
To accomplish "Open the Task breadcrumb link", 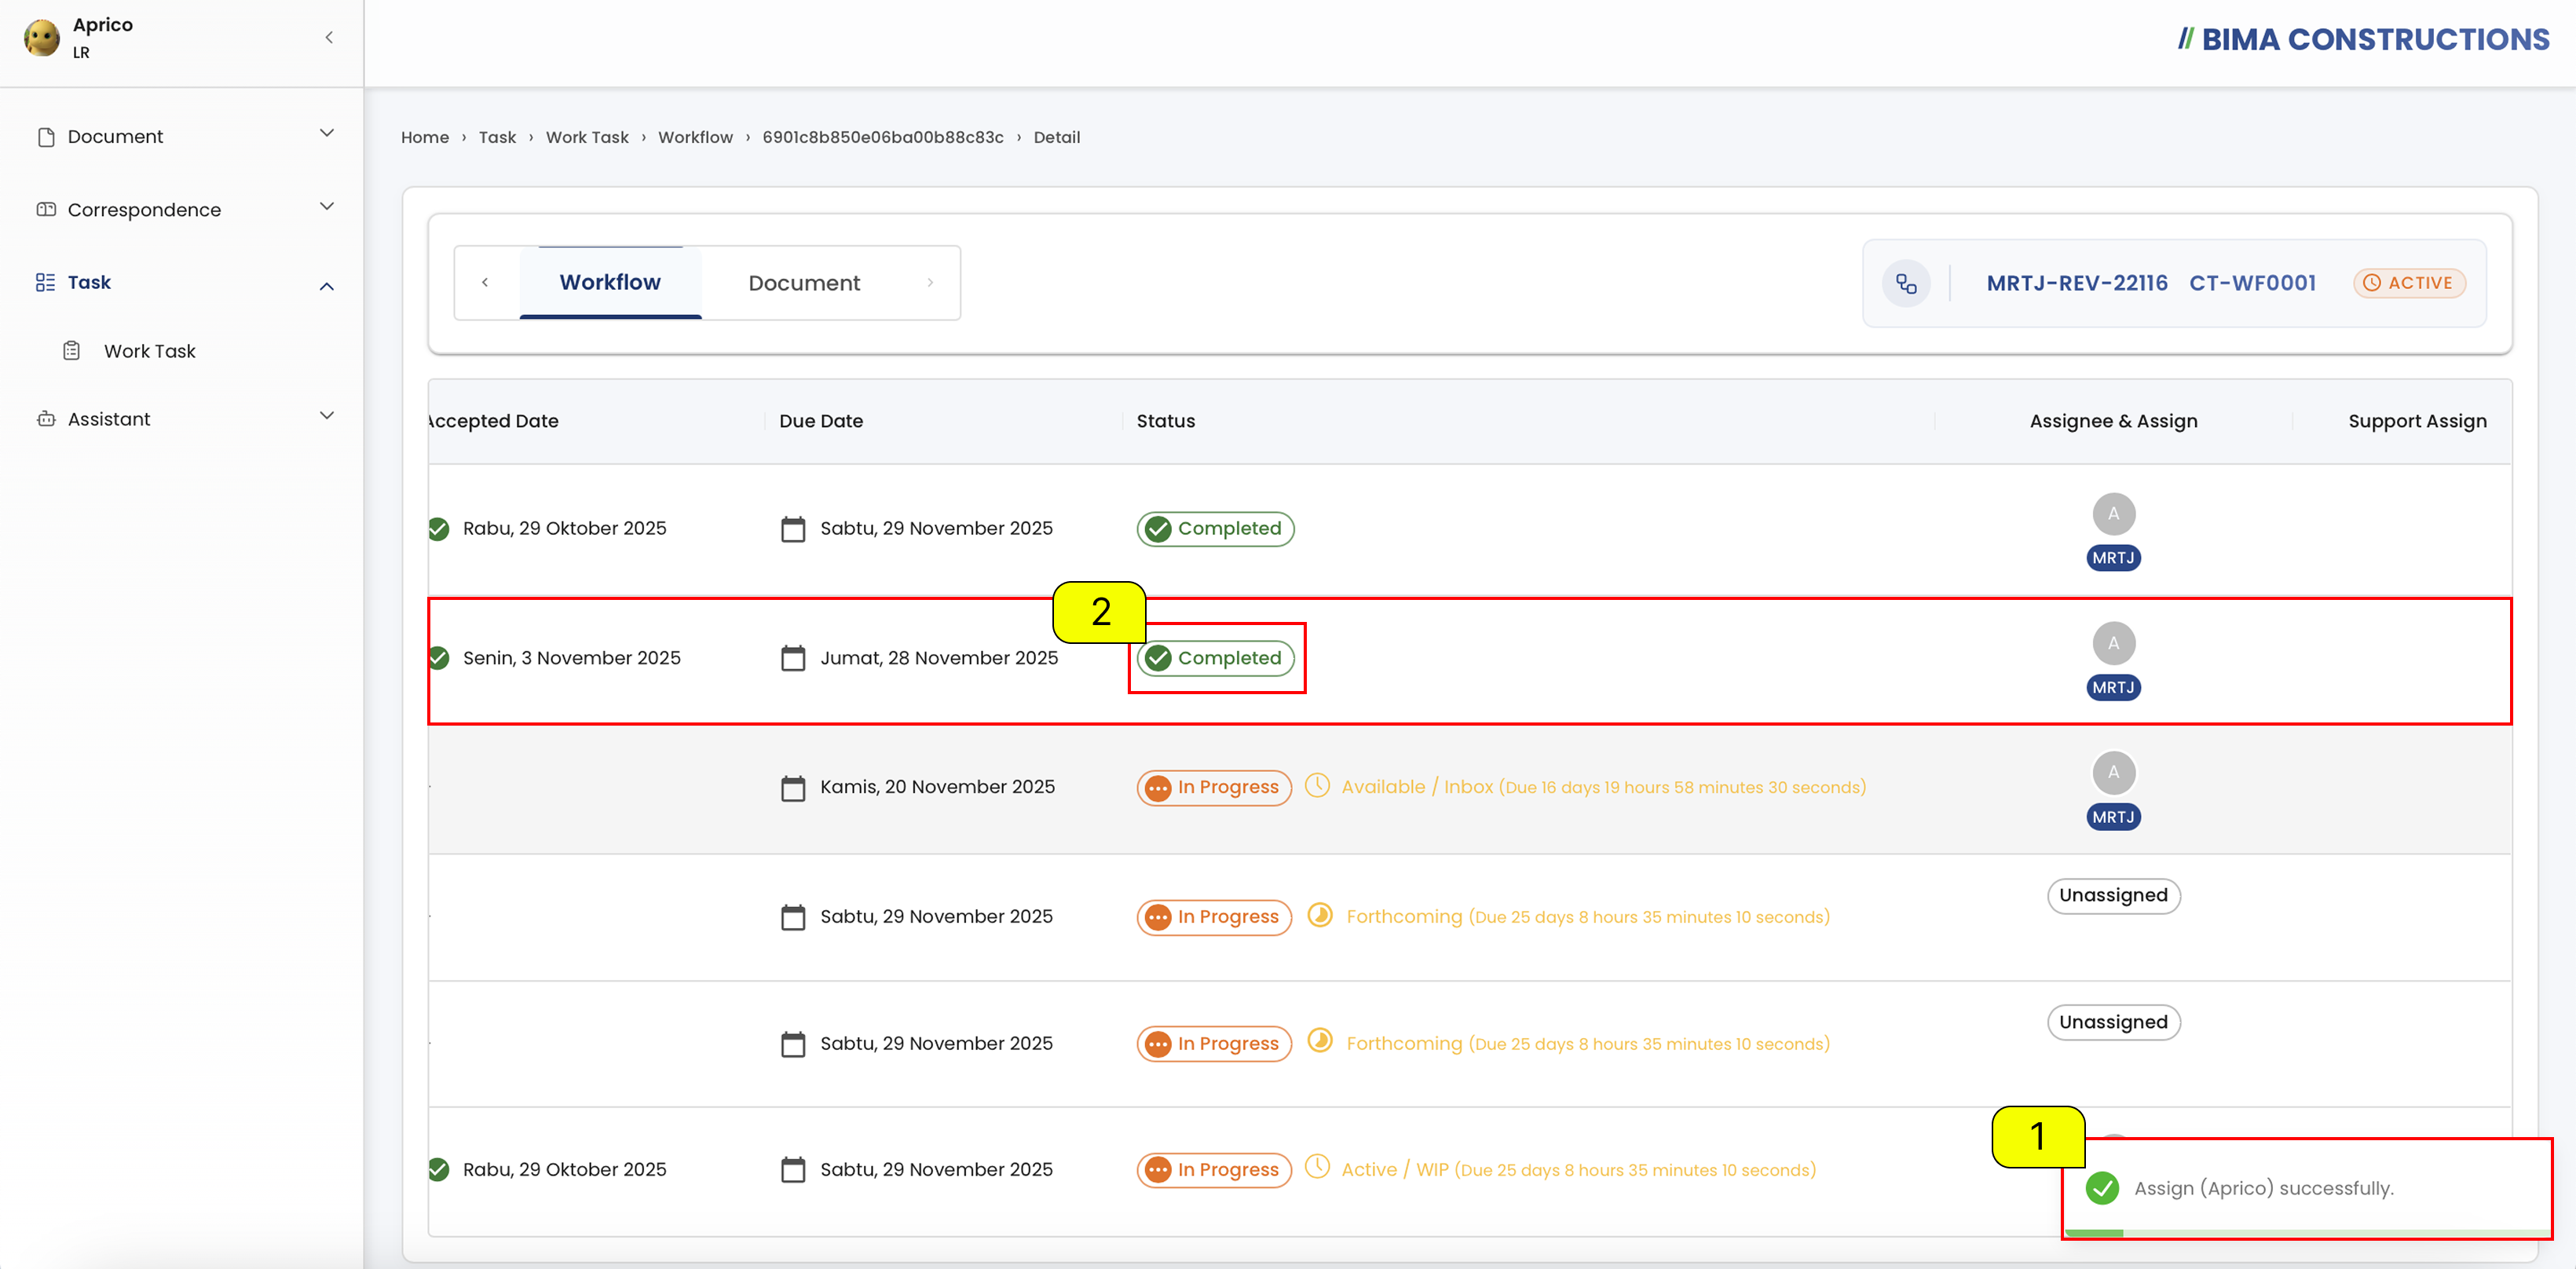I will click(497, 137).
